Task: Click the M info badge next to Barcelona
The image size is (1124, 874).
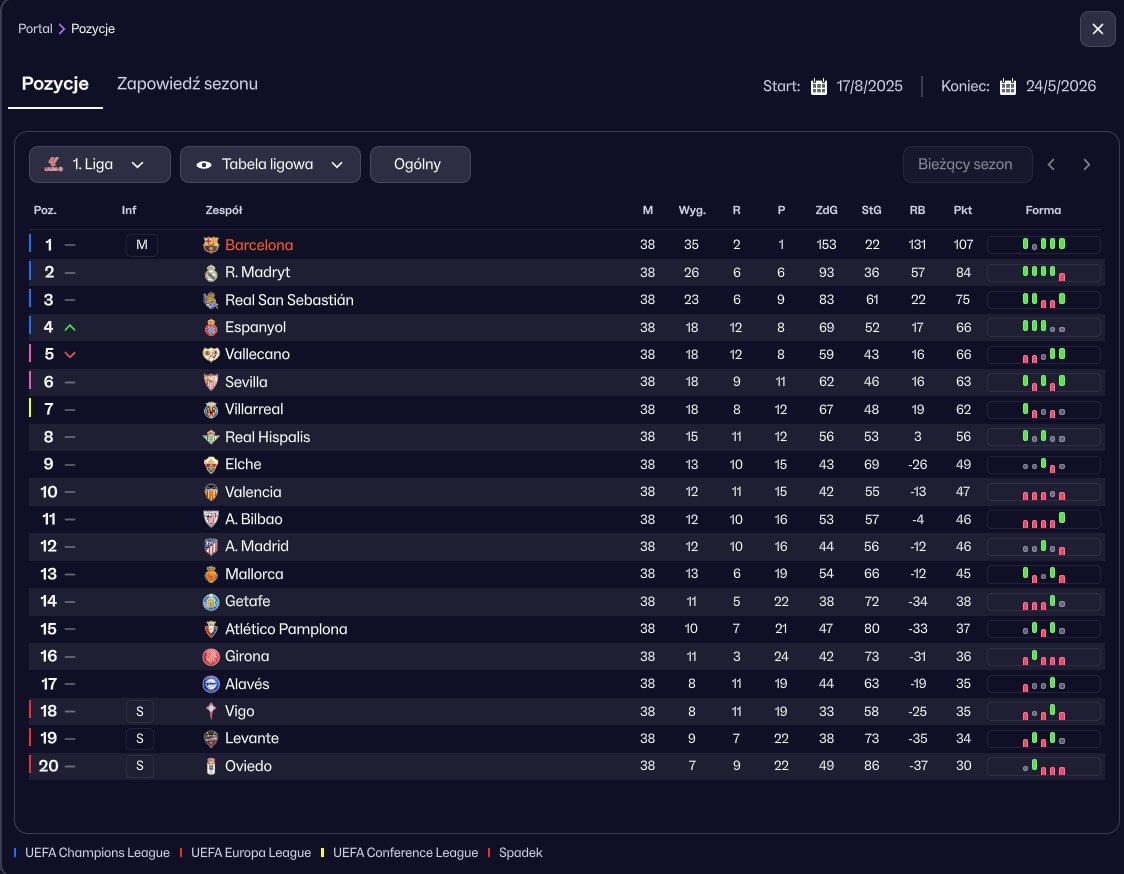Action: coord(141,245)
